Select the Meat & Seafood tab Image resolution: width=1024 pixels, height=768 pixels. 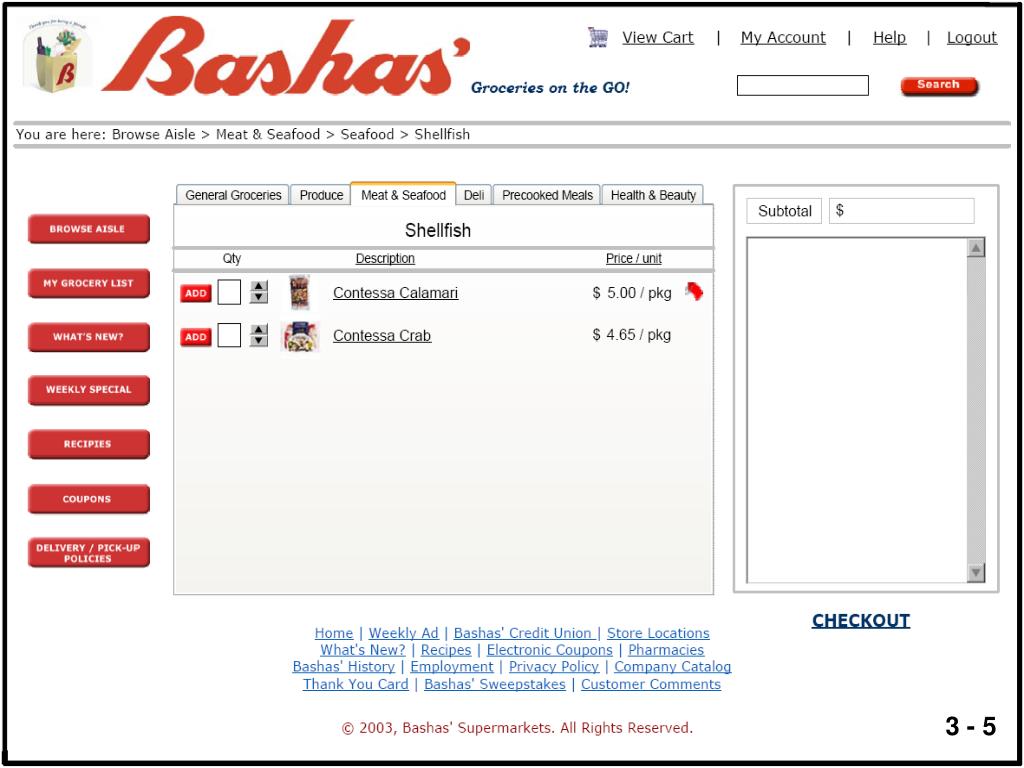404,195
